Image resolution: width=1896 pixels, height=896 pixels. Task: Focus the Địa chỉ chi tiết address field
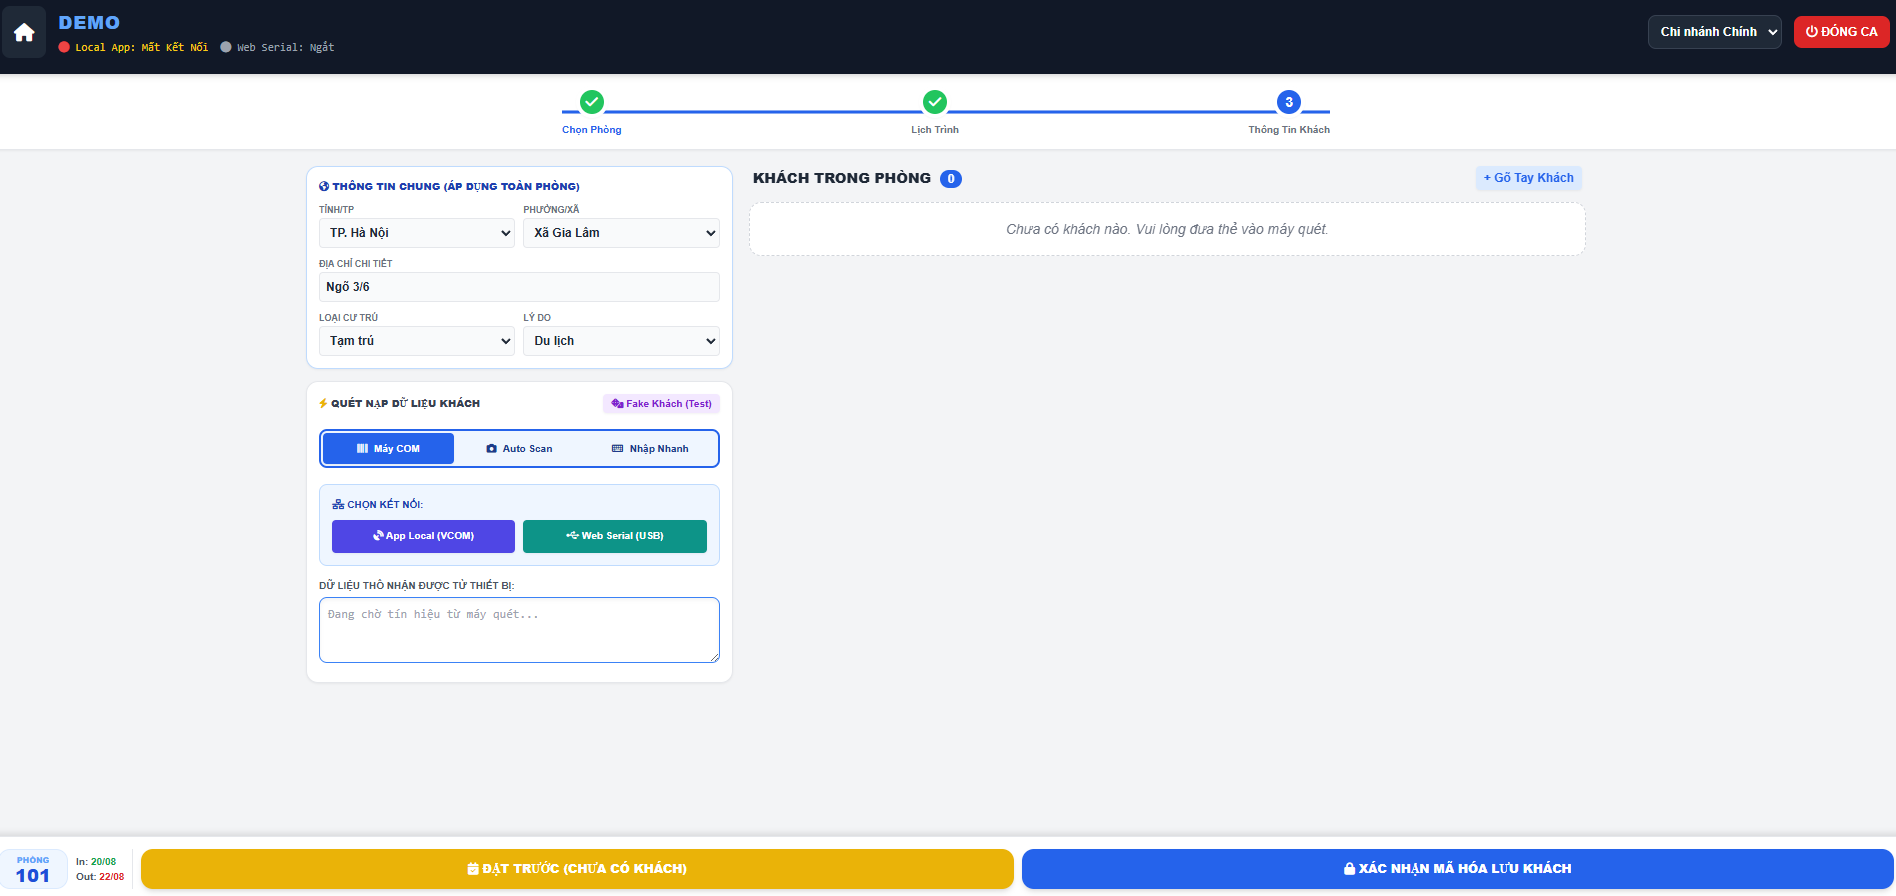pyautogui.click(x=519, y=287)
